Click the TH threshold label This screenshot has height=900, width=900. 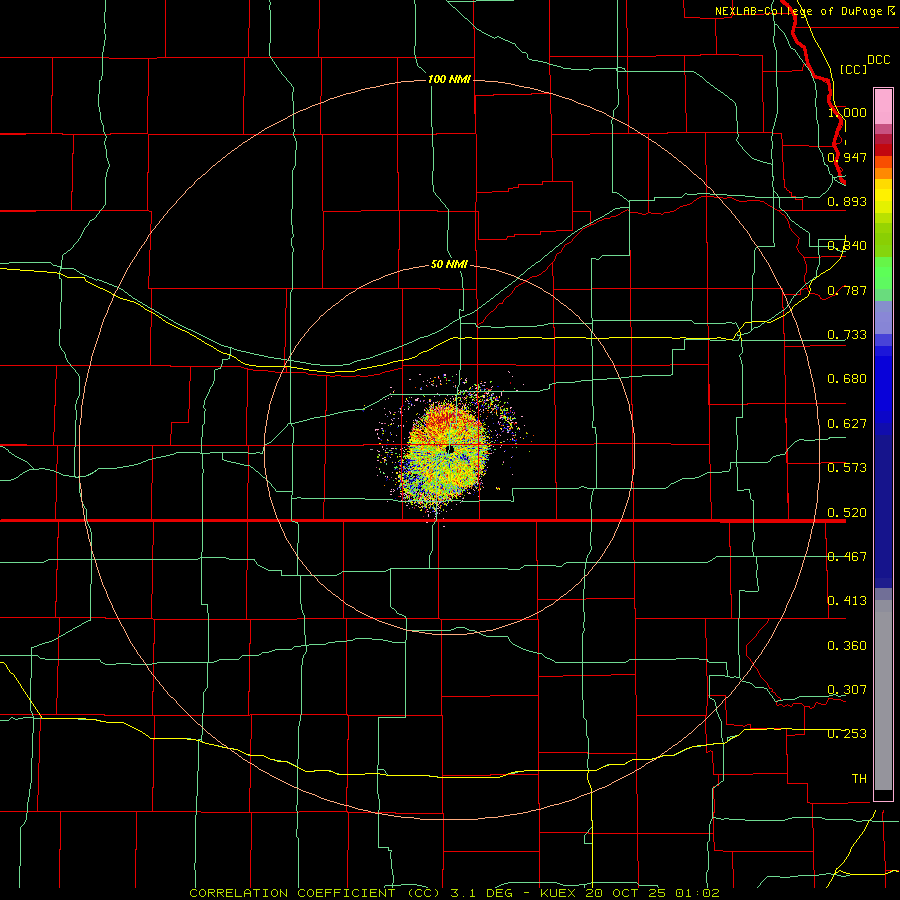pyautogui.click(x=859, y=779)
